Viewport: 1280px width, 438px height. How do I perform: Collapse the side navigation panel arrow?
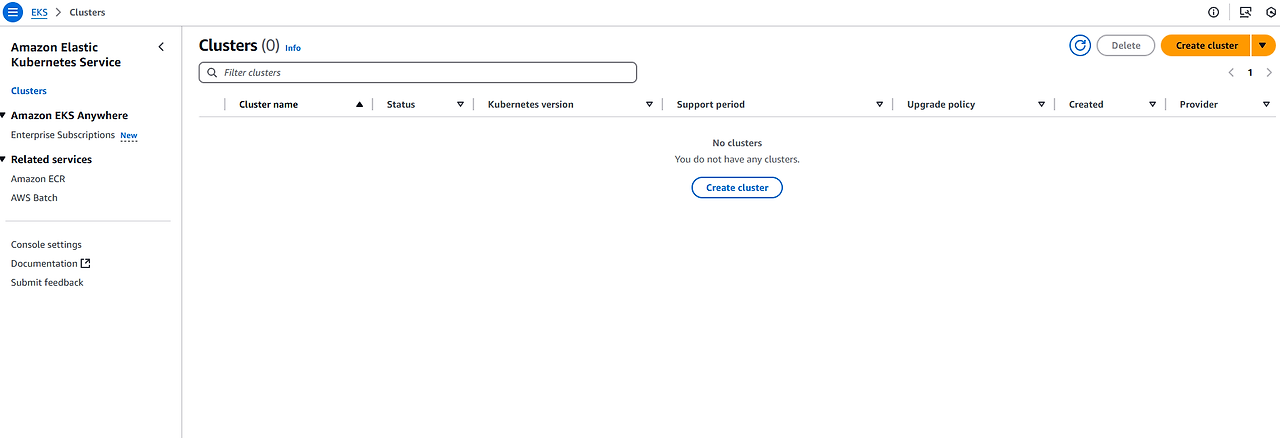[x=161, y=47]
